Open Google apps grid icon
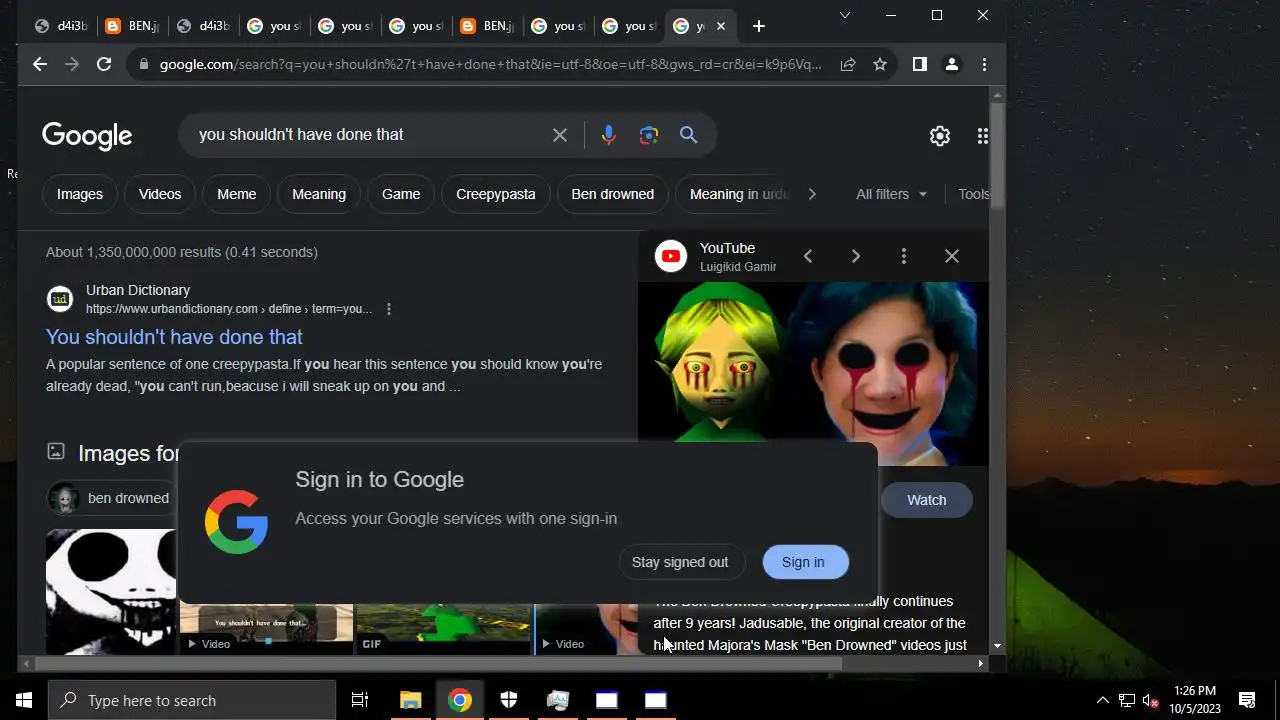Screen dimensions: 1280x720 983,136
